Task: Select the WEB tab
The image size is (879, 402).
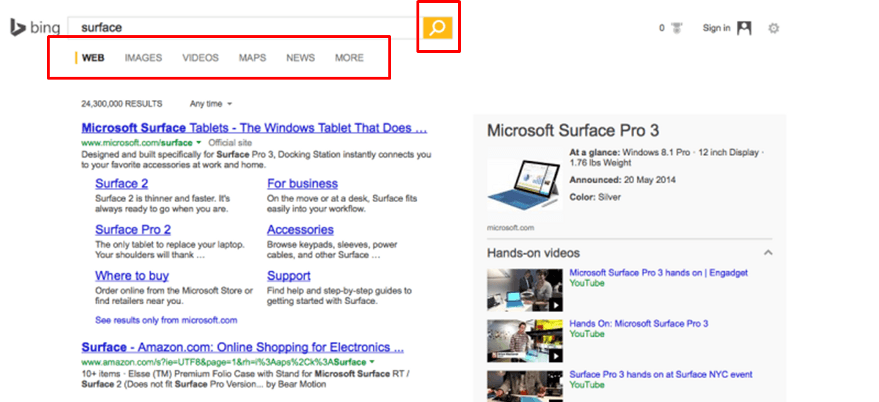Action: (x=93, y=58)
